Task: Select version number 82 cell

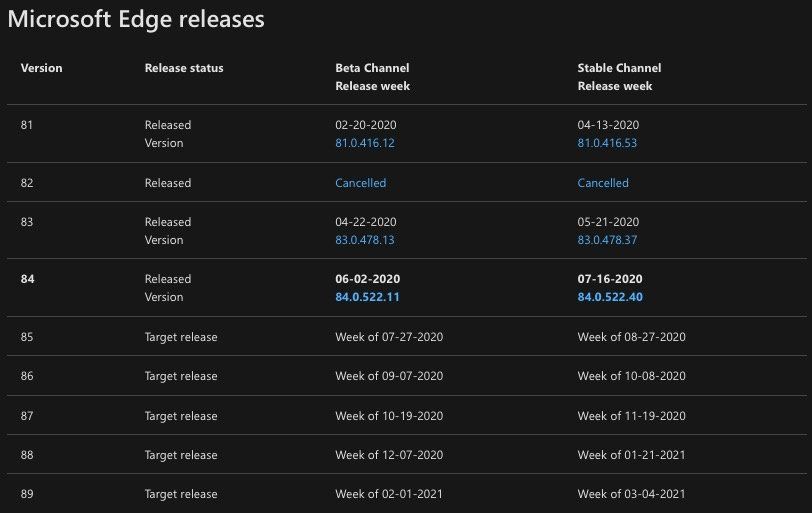Action: click(x=27, y=183)
